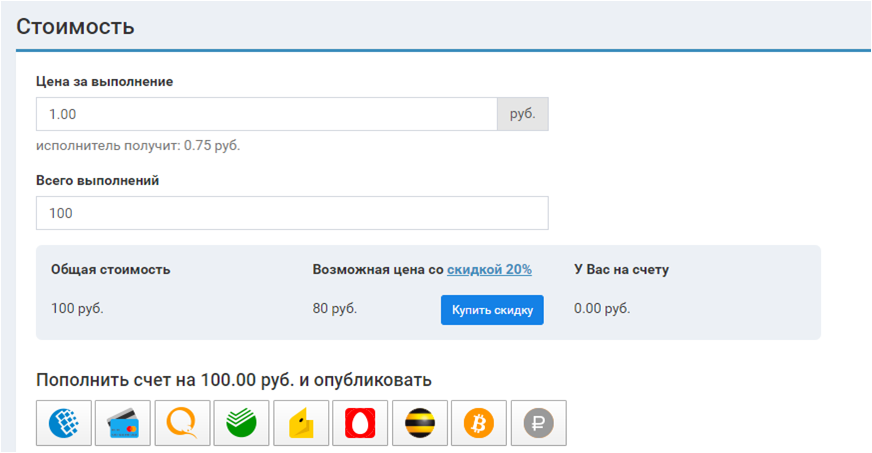
Task: Click the 'Пополнить счет на 100.00 руб.' heading
Action: 234,380
